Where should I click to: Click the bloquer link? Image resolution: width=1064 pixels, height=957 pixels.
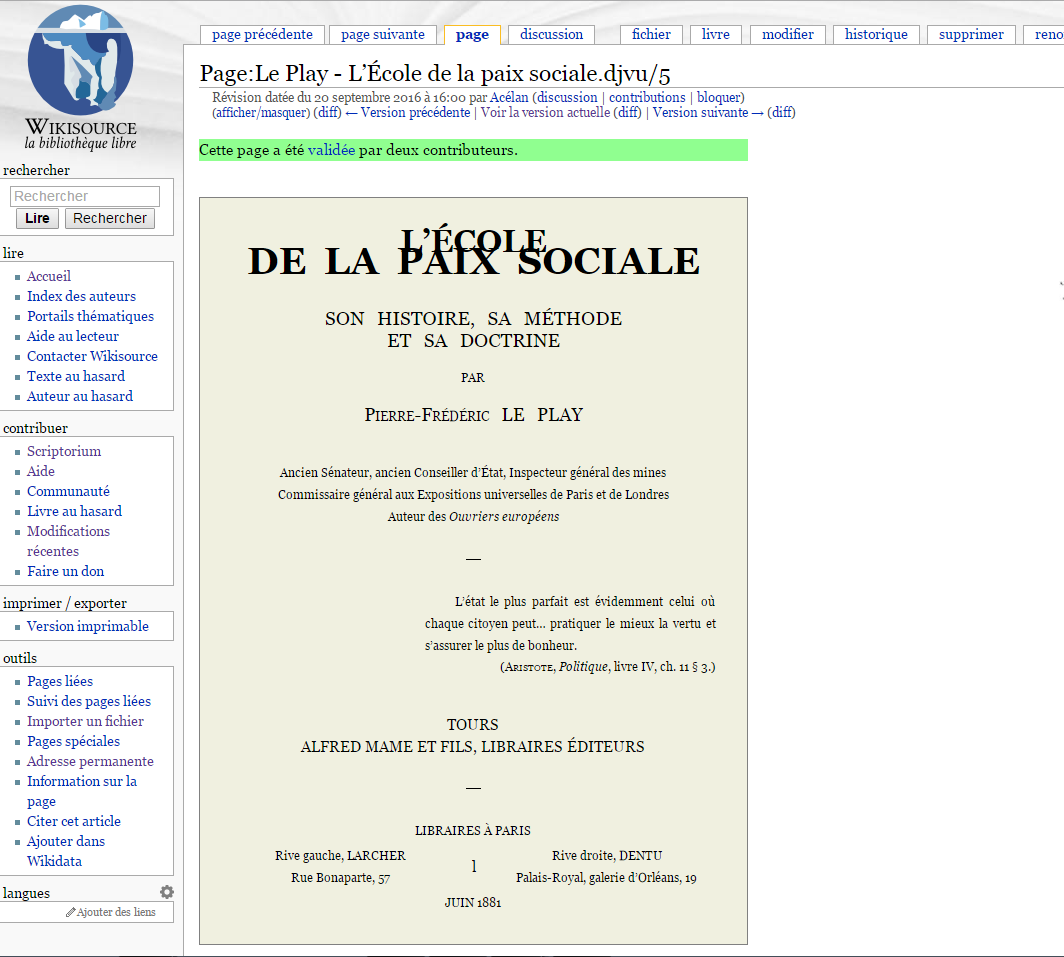point(719,98)
